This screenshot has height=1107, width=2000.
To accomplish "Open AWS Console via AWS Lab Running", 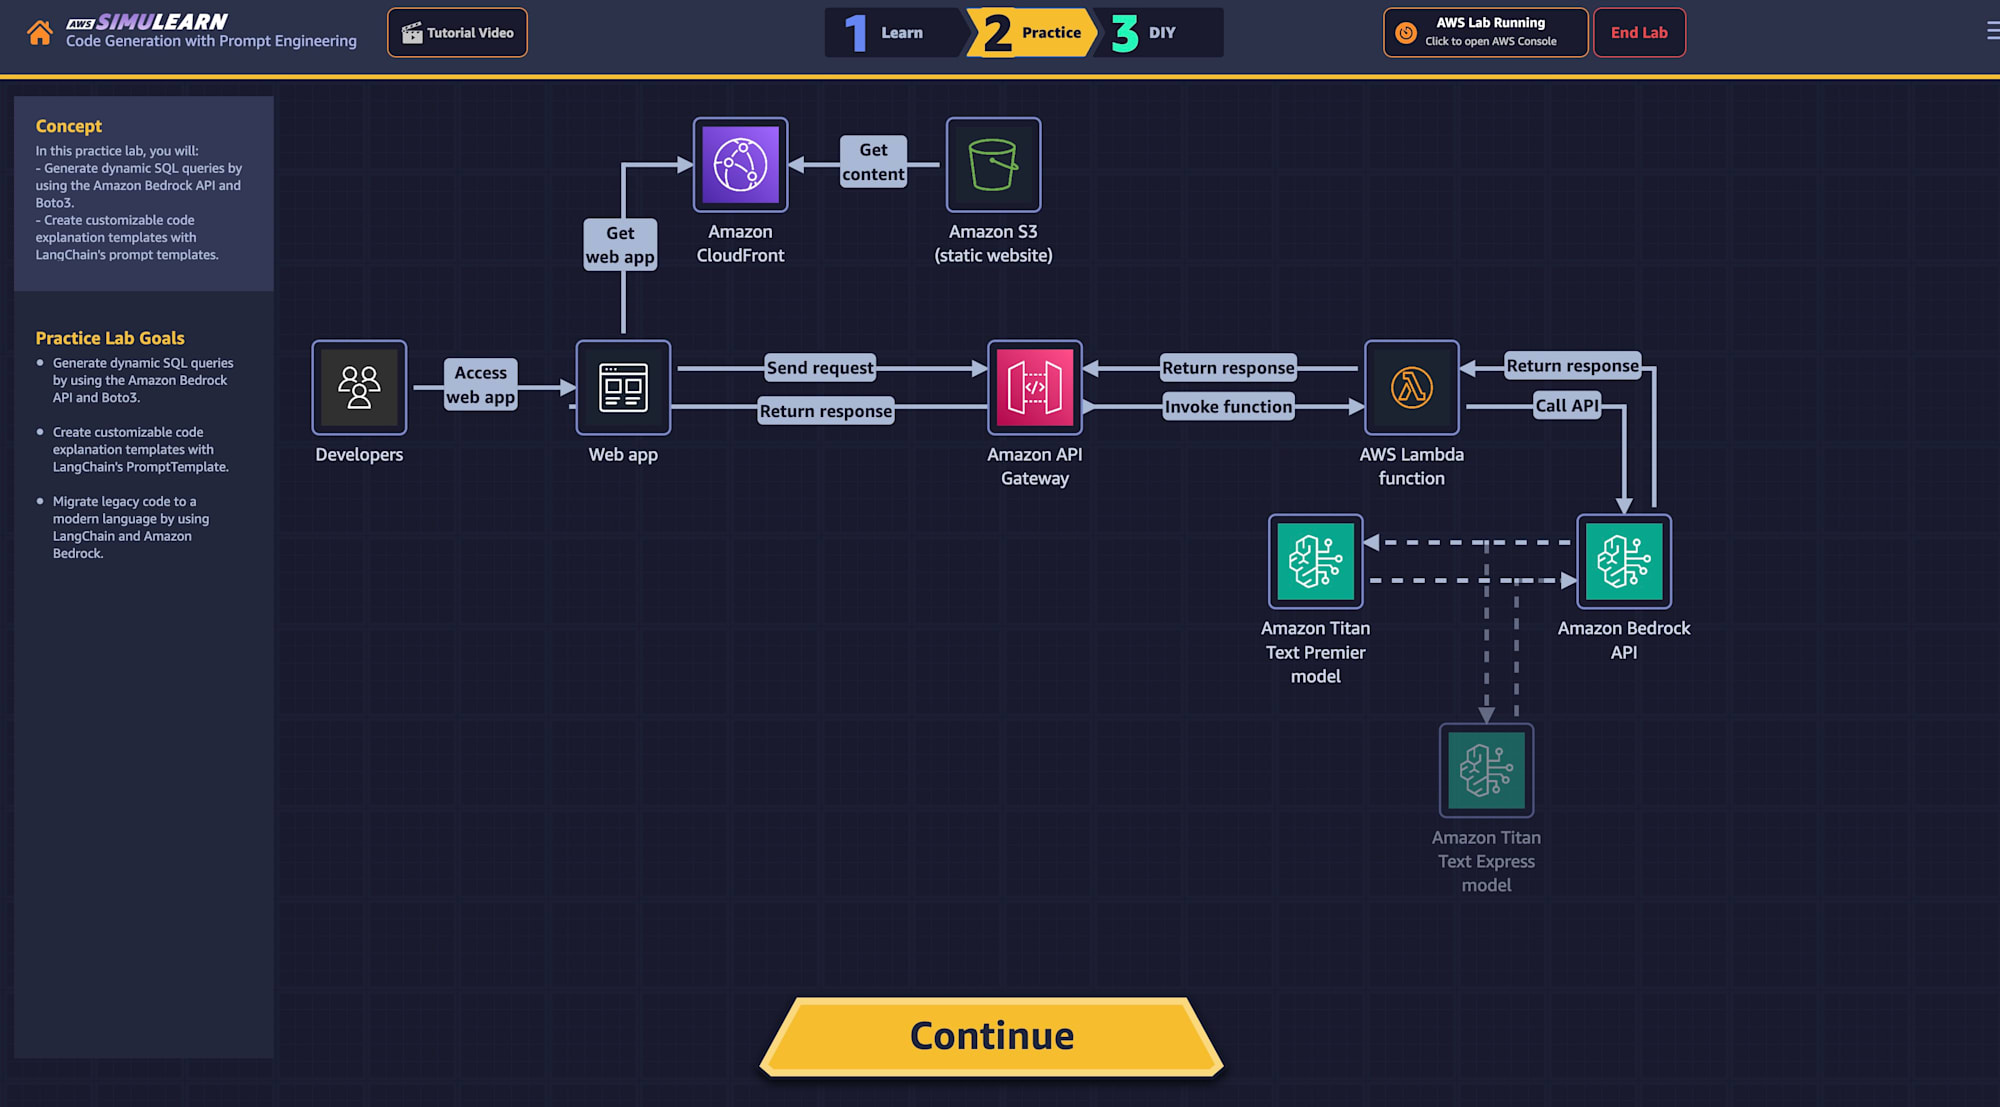I will click(1485, 33).
